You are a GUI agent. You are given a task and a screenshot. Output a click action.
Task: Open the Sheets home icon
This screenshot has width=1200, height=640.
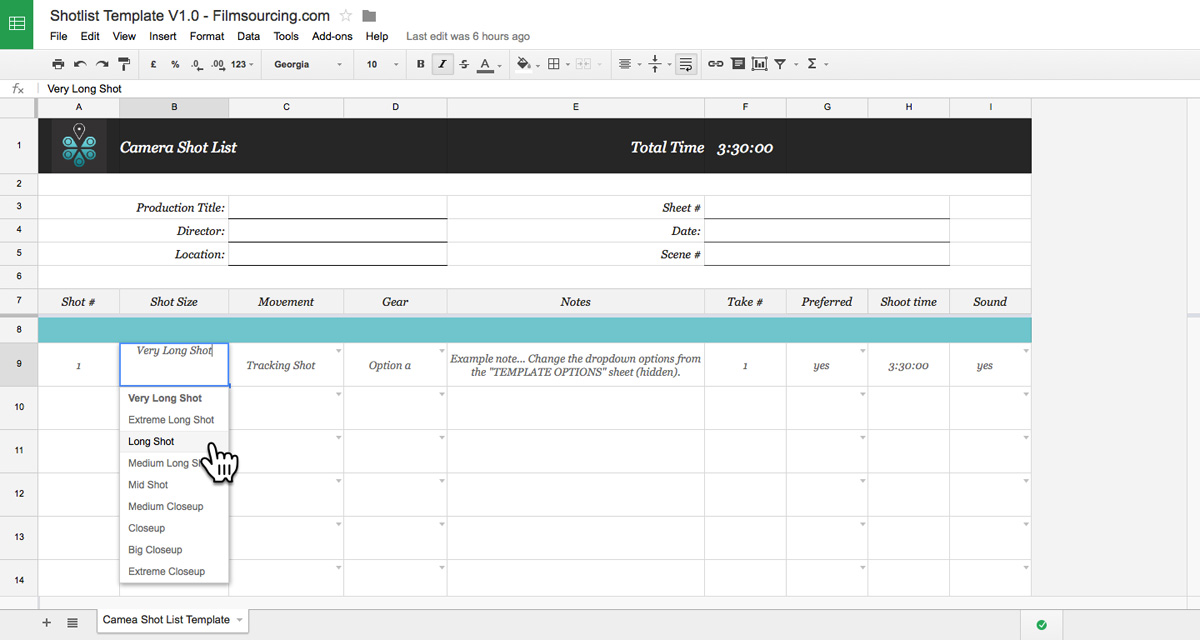[17, 24]
